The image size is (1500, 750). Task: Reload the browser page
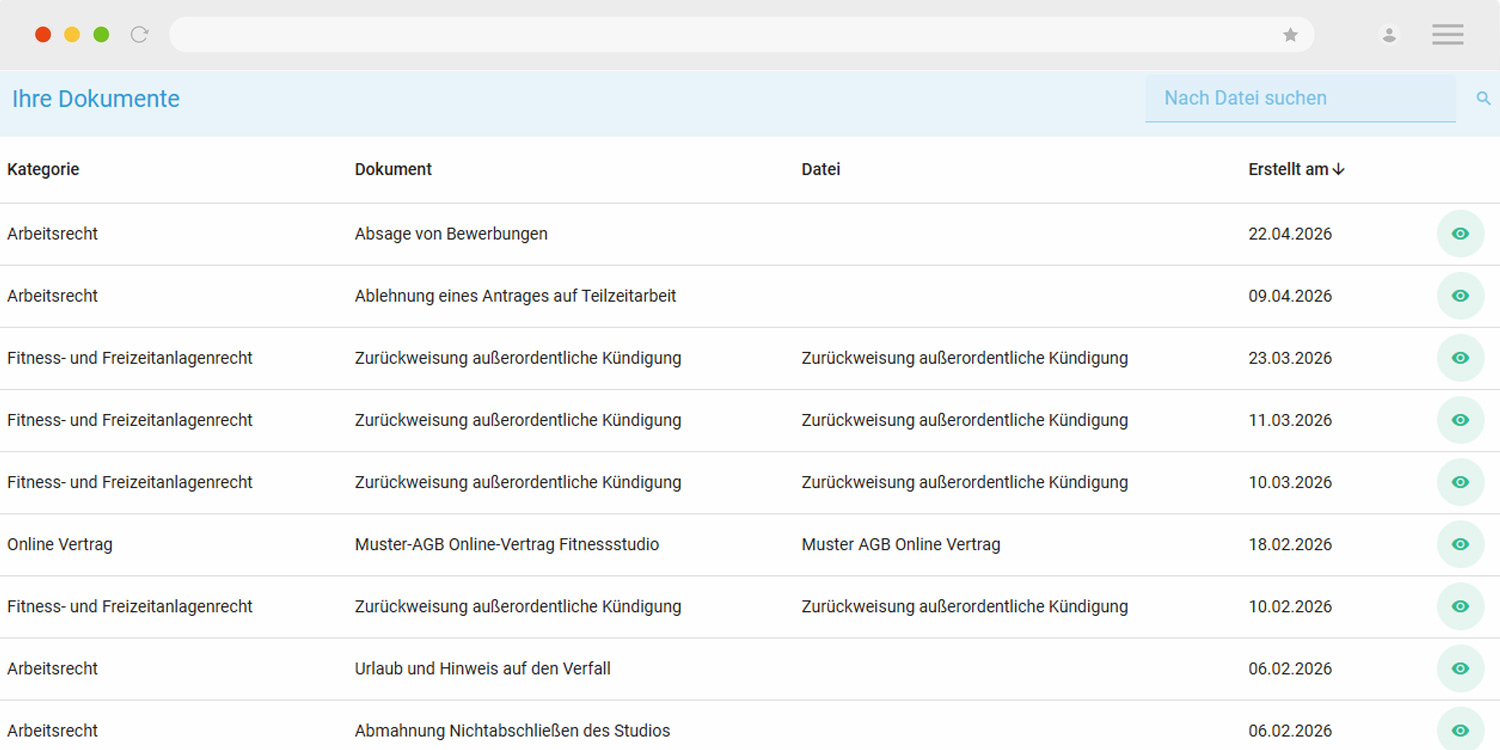click(x=140, y=35)
